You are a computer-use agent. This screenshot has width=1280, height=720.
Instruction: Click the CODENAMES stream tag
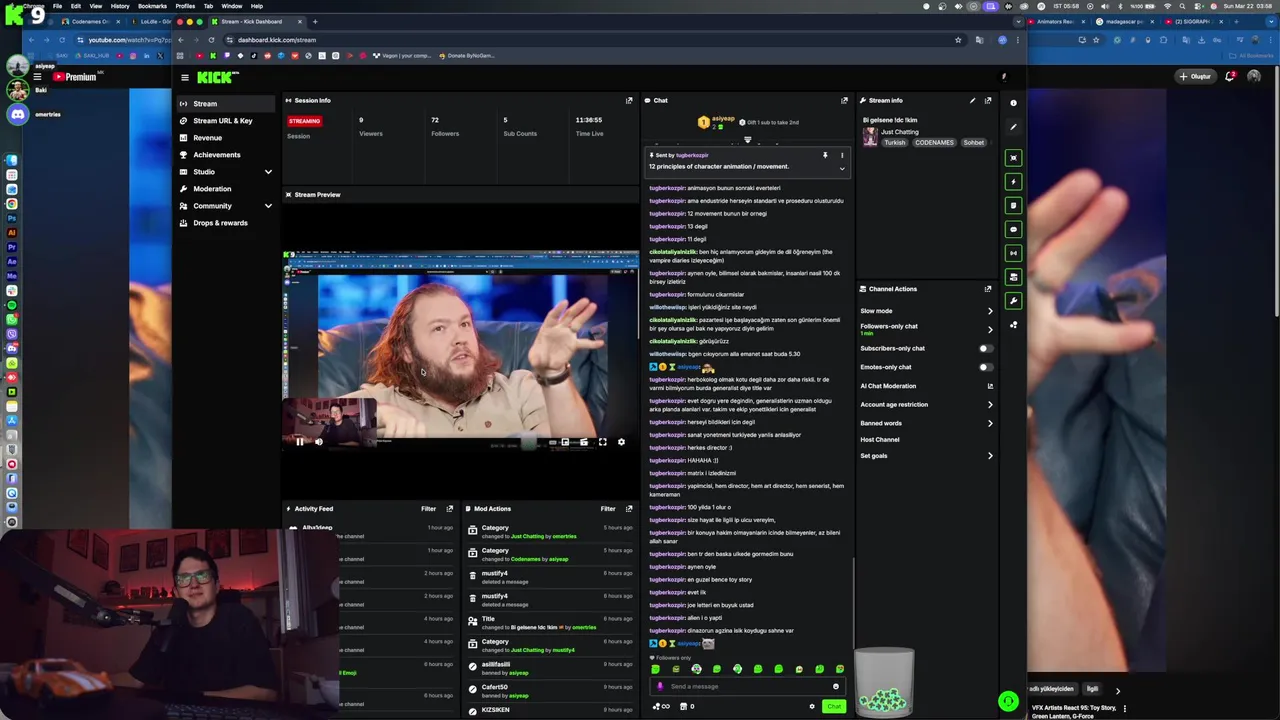[x=935, y=143]
